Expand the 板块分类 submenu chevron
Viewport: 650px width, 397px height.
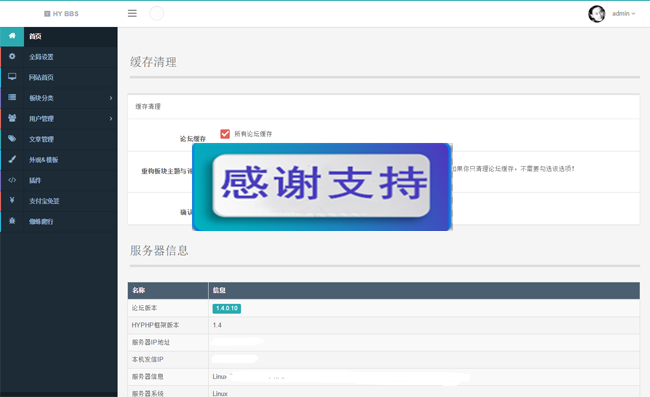point(111,98)
